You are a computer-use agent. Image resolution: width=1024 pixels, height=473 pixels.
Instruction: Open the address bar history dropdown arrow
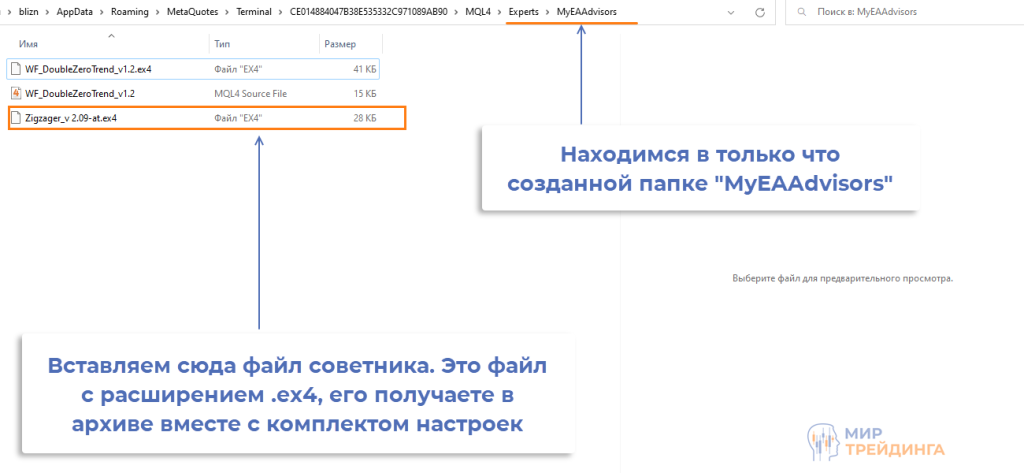[732, 12]
